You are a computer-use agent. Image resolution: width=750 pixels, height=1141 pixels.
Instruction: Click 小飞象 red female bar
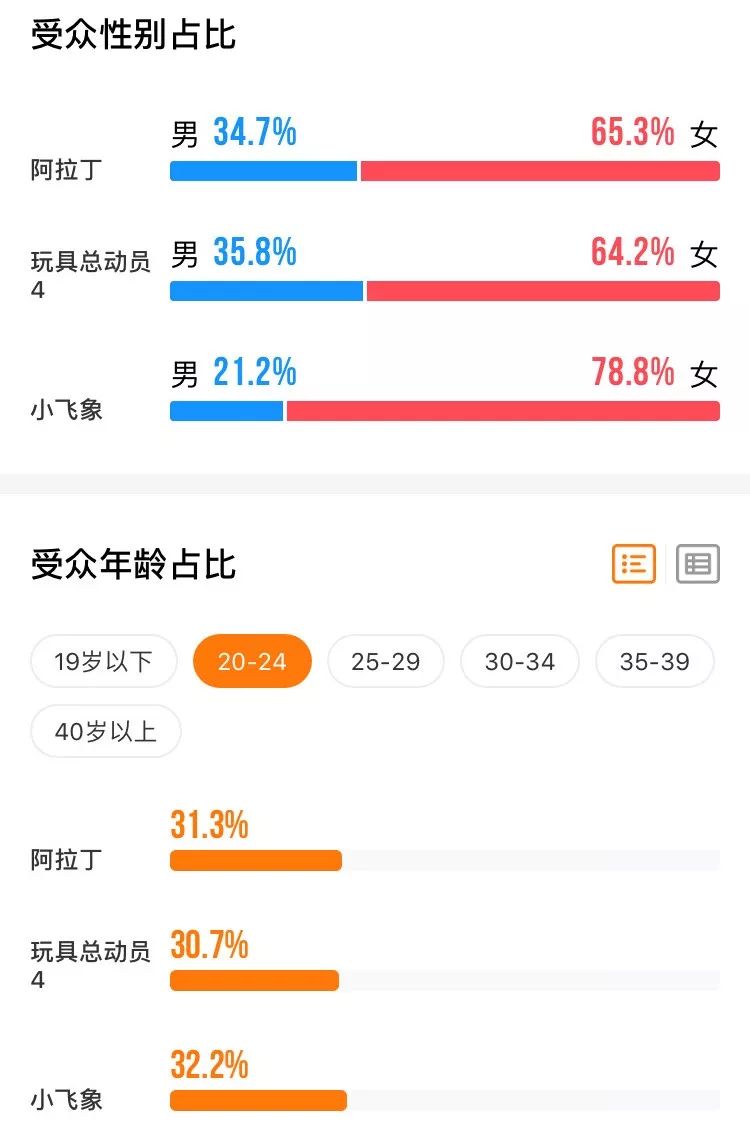click(x=503, y=411)
